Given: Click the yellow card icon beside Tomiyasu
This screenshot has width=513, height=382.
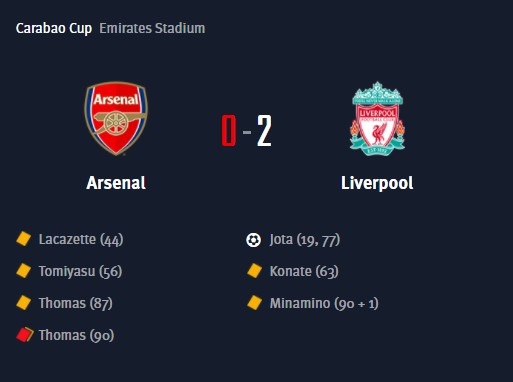Looking at the screenshot, I should tap(24, 271).
